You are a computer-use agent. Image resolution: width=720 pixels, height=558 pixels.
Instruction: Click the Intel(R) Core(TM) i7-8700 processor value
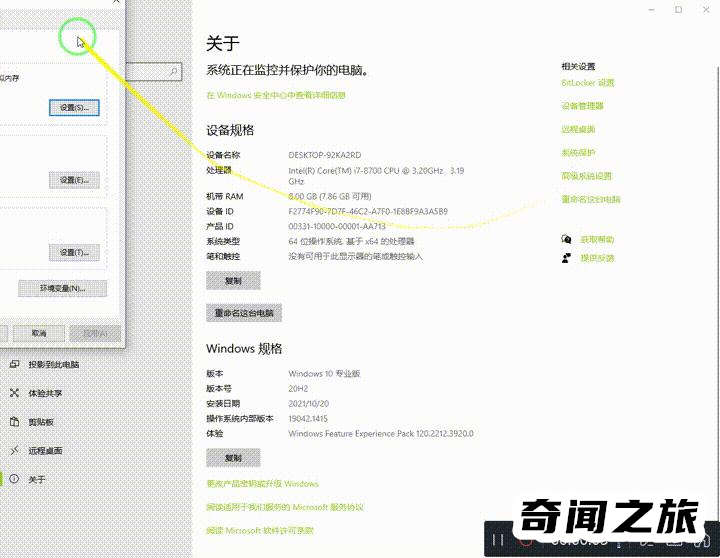[x=376, y=176]
